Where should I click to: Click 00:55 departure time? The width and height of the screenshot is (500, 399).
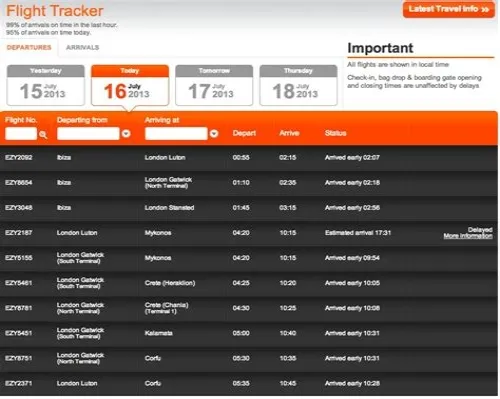click(241, 157)
